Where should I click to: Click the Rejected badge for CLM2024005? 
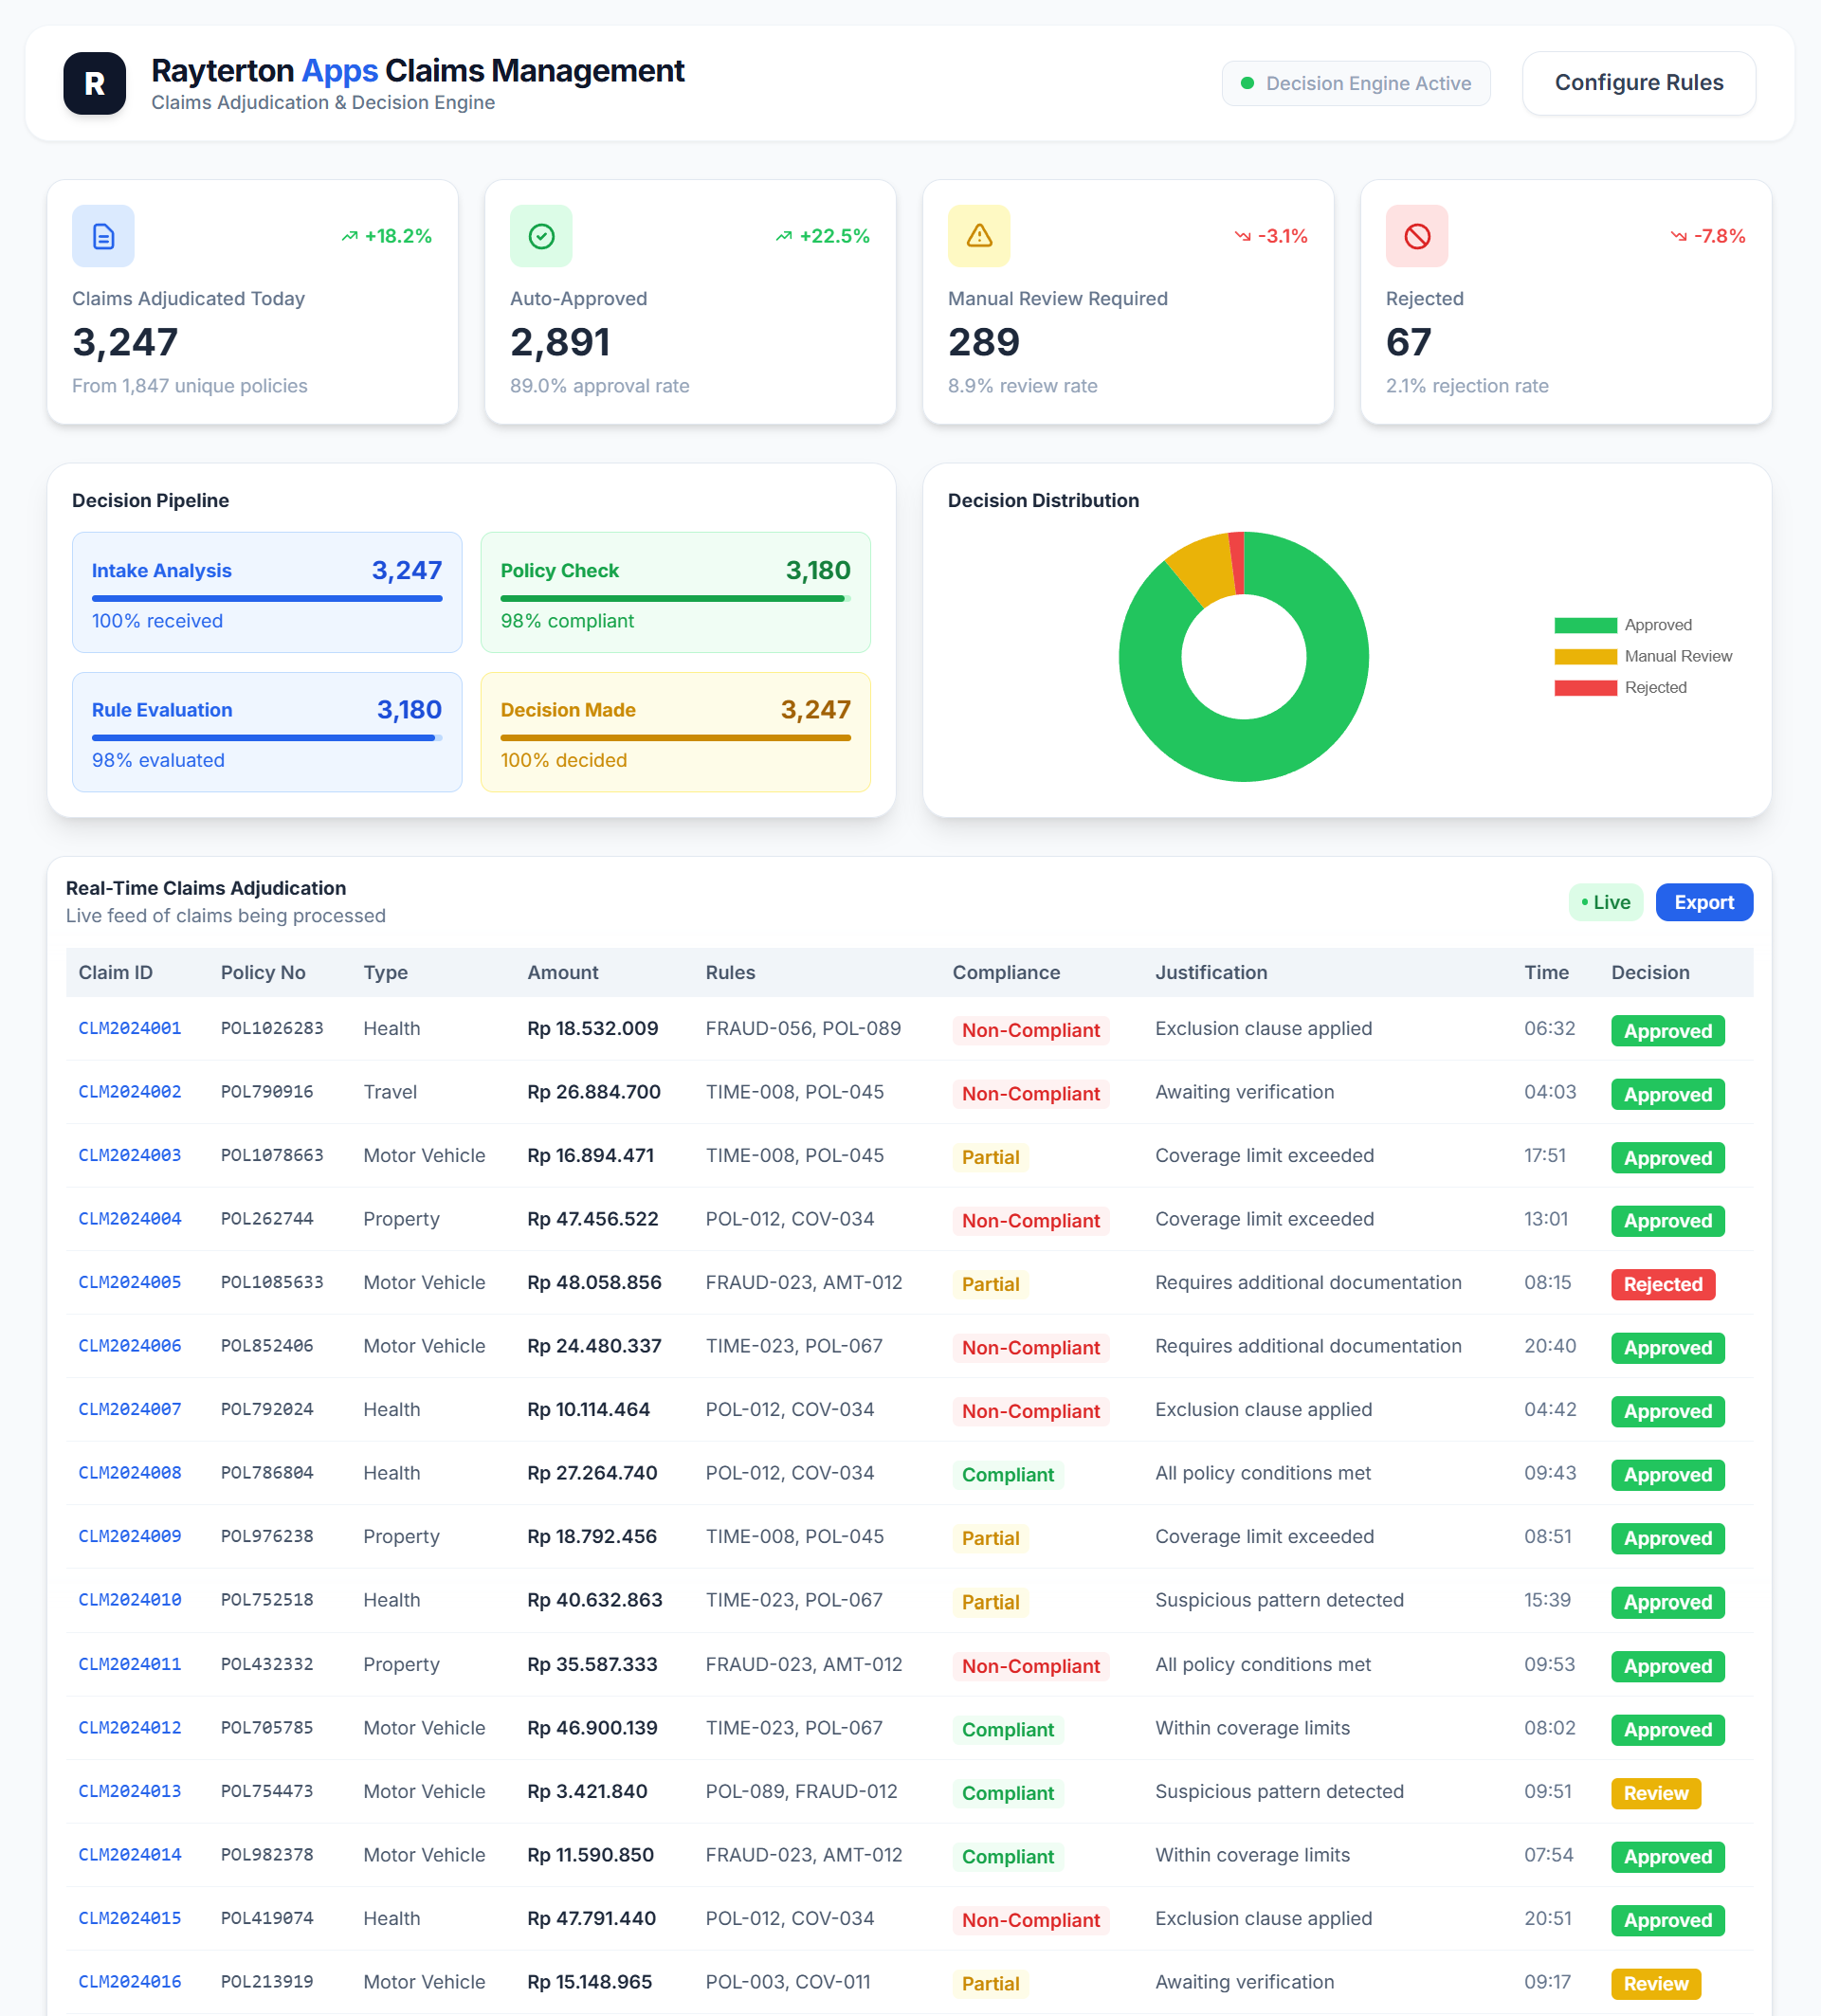pos(1662,1284)
